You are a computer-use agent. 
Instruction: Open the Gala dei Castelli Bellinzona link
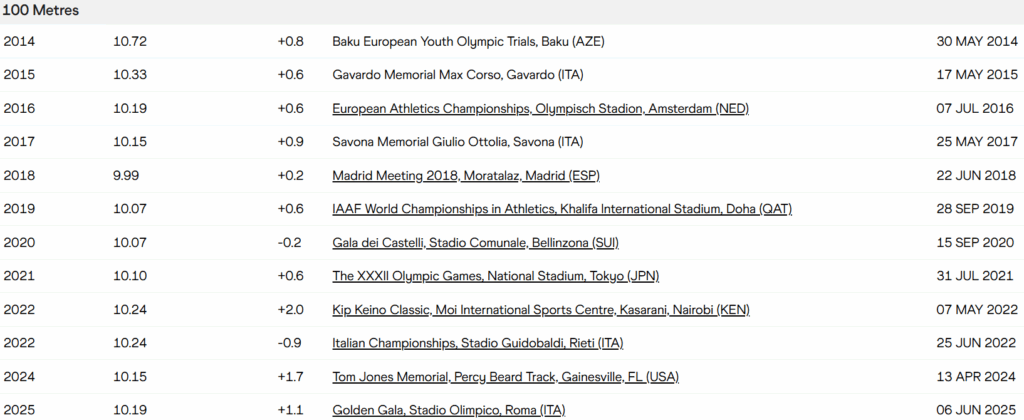(x=476, y=243)
